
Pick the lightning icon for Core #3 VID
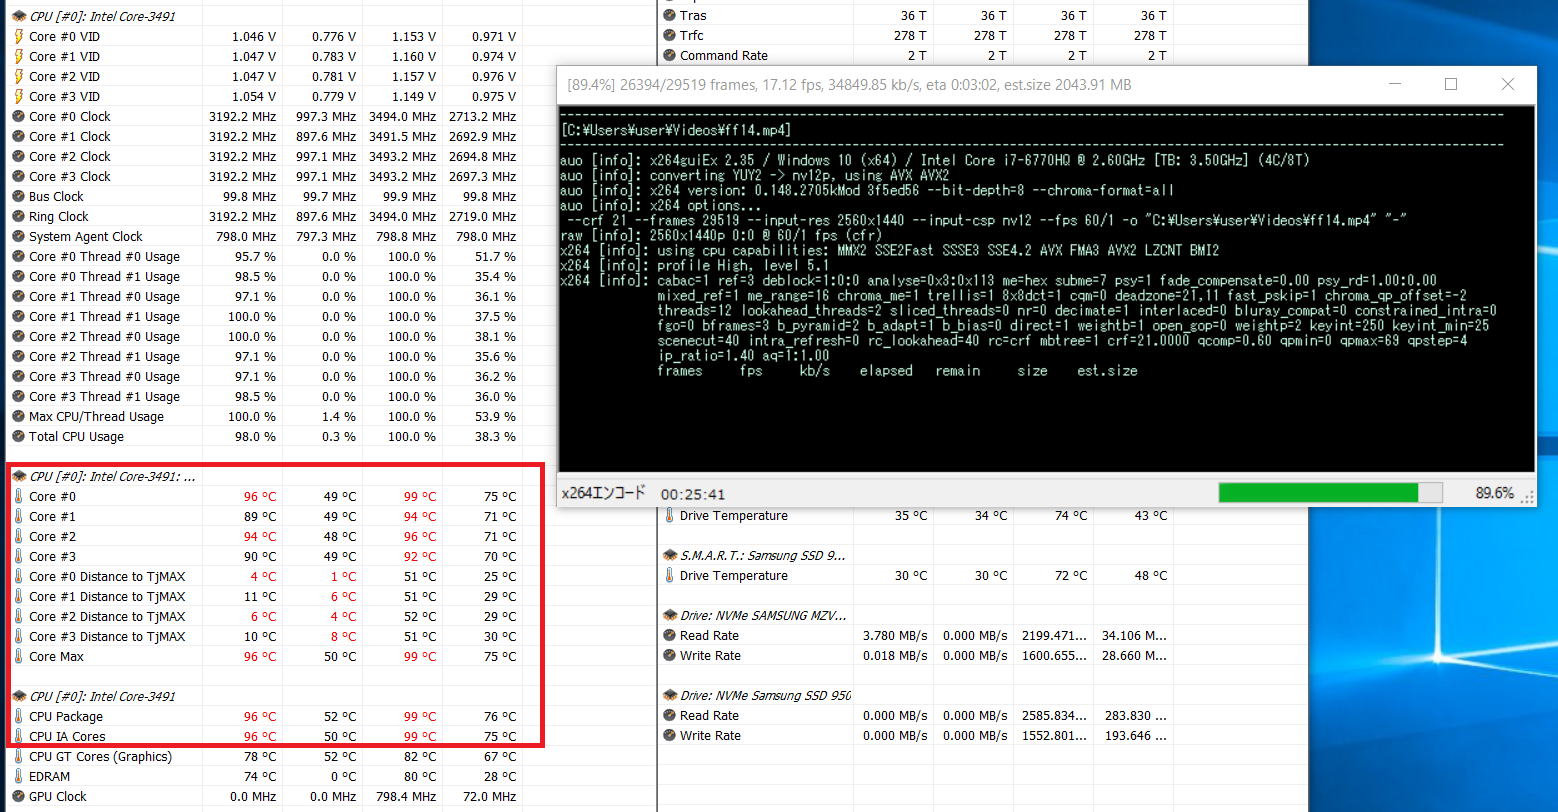pos(18,96)
